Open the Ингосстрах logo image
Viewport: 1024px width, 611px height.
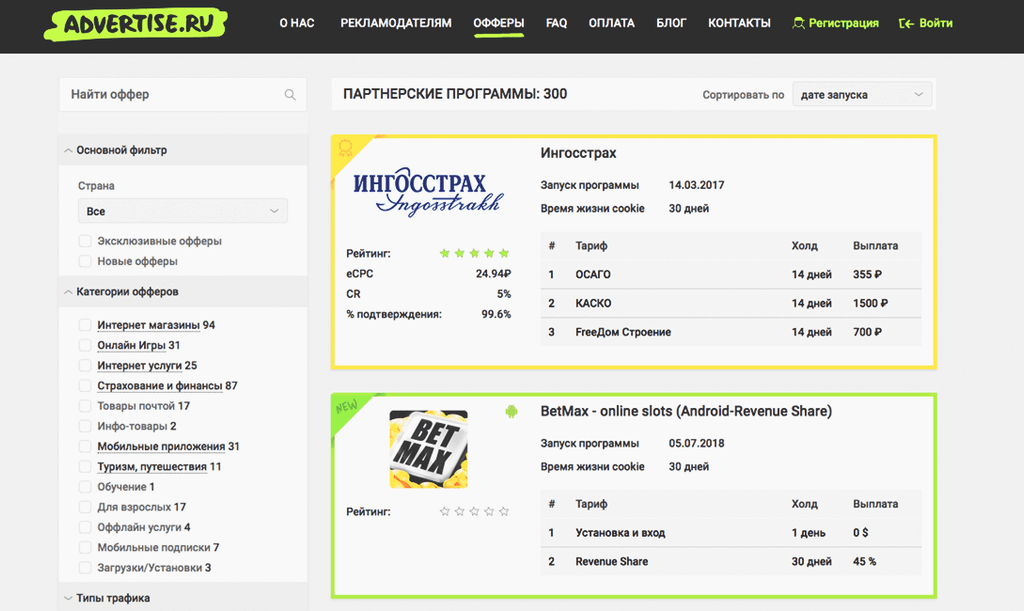pyautogui.click(x=428, y=191)
